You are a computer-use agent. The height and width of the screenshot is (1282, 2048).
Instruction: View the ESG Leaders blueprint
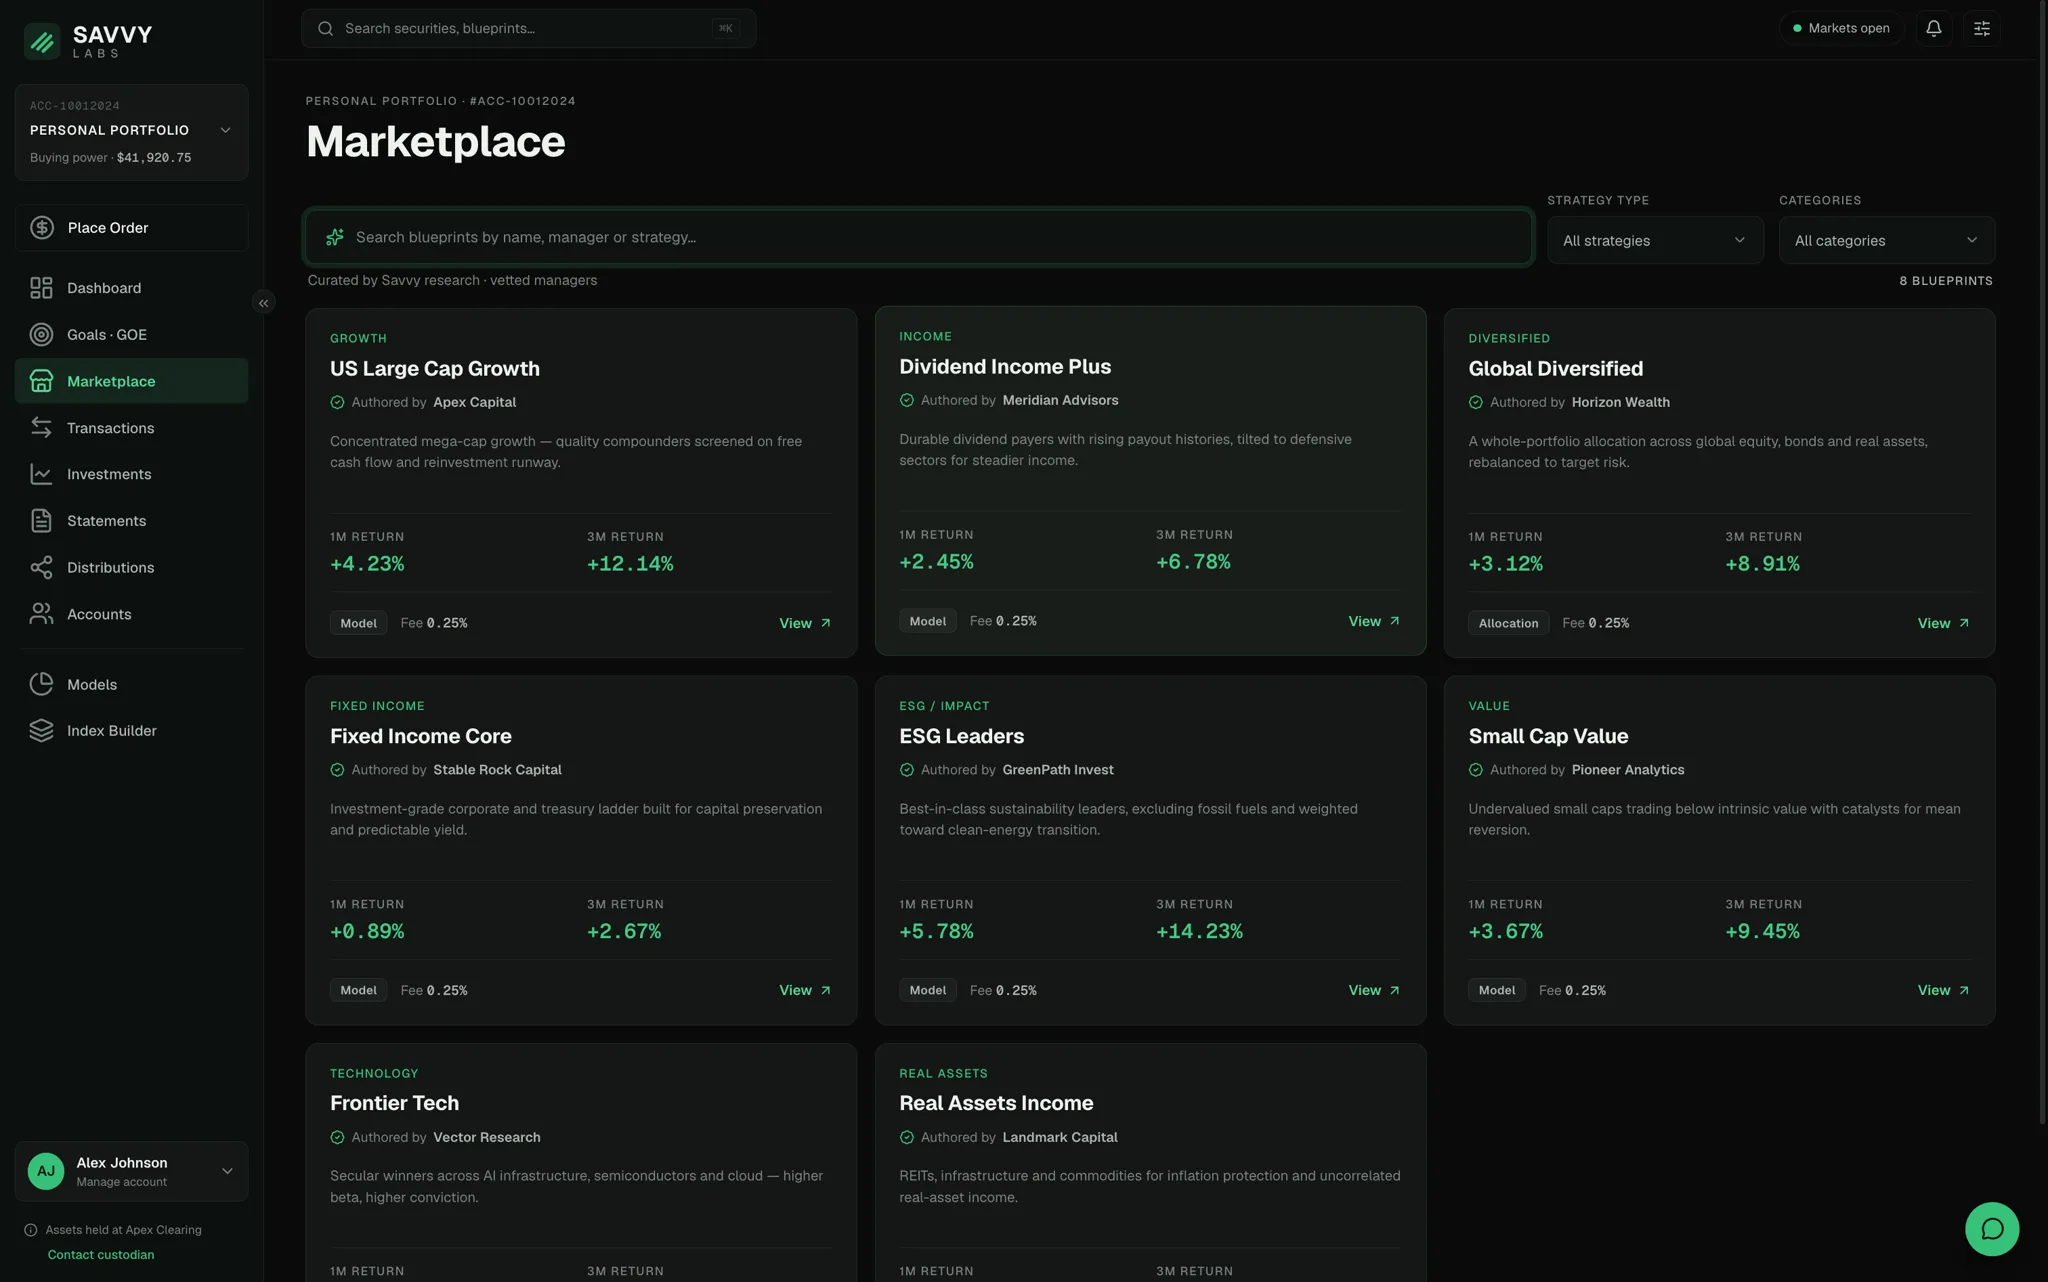point(1374,990)
